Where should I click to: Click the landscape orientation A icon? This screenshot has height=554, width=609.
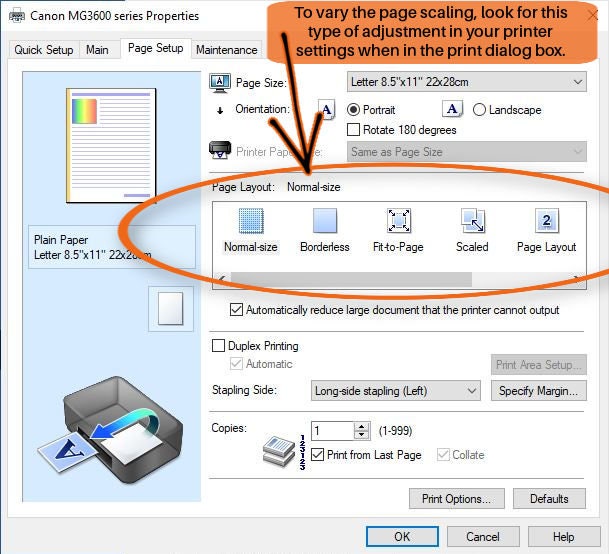(452, 109)
